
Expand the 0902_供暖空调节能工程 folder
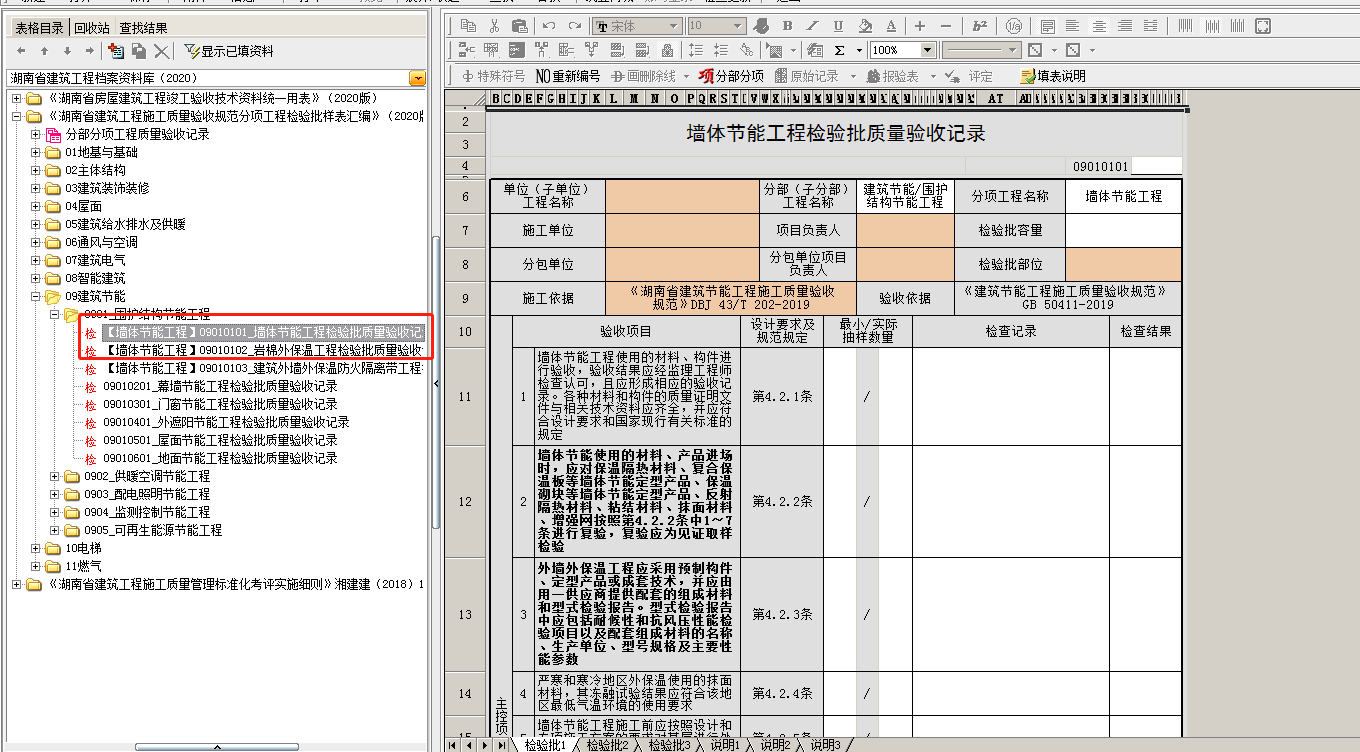(55, 477)
